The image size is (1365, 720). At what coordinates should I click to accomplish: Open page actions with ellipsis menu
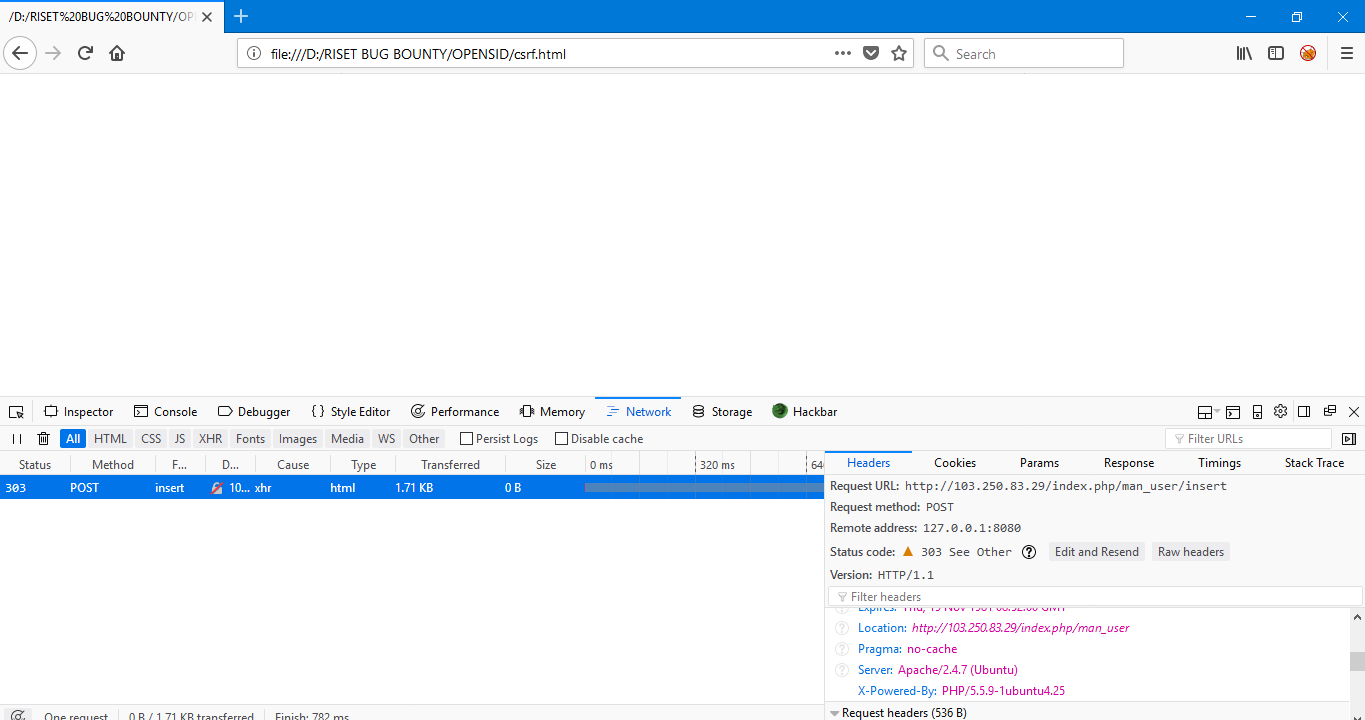click(x=843, y=52)
